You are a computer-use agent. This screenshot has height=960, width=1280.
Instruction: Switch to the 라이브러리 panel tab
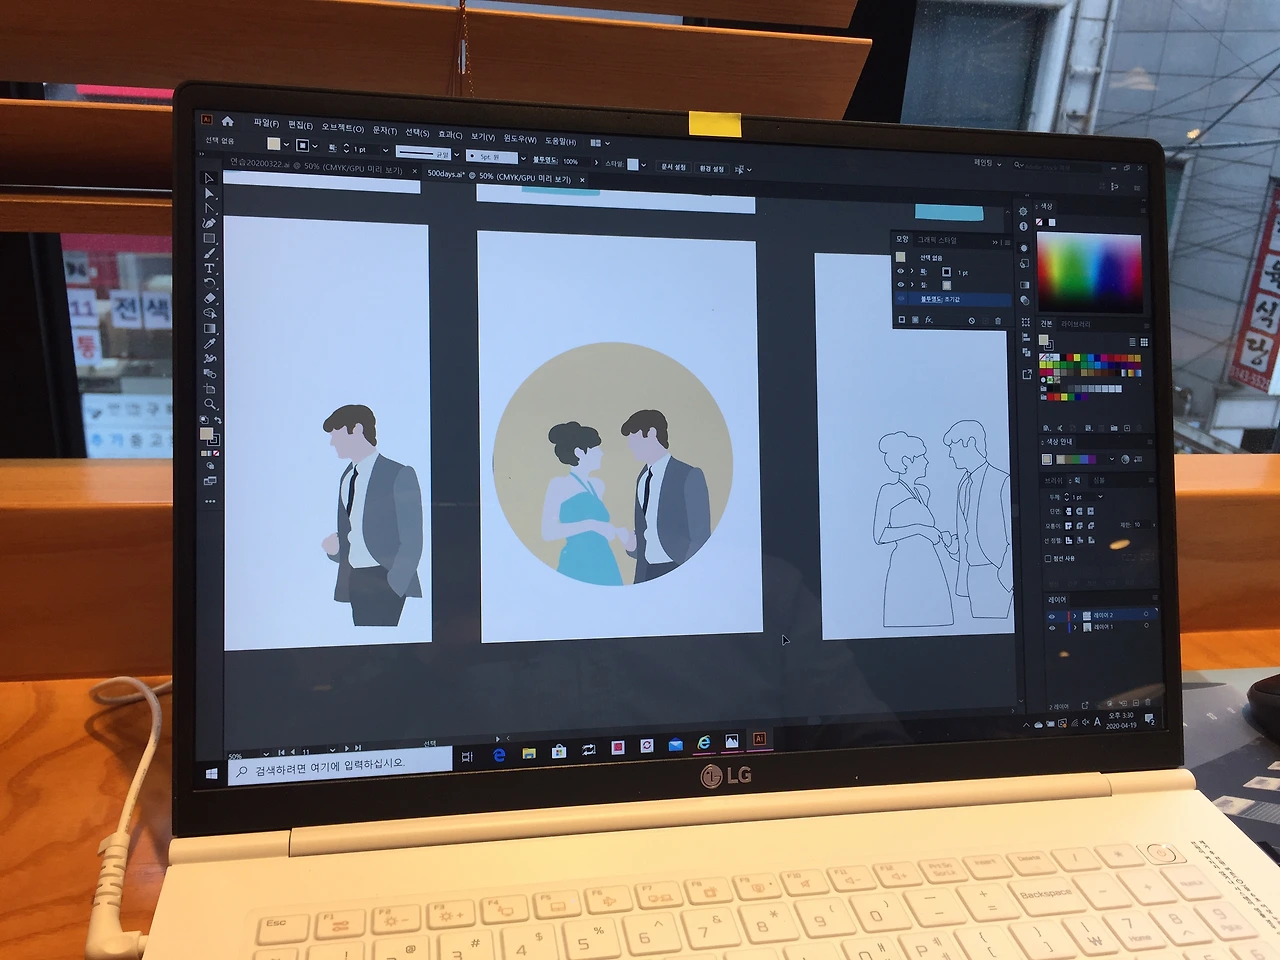click(x=1076, y=324)
